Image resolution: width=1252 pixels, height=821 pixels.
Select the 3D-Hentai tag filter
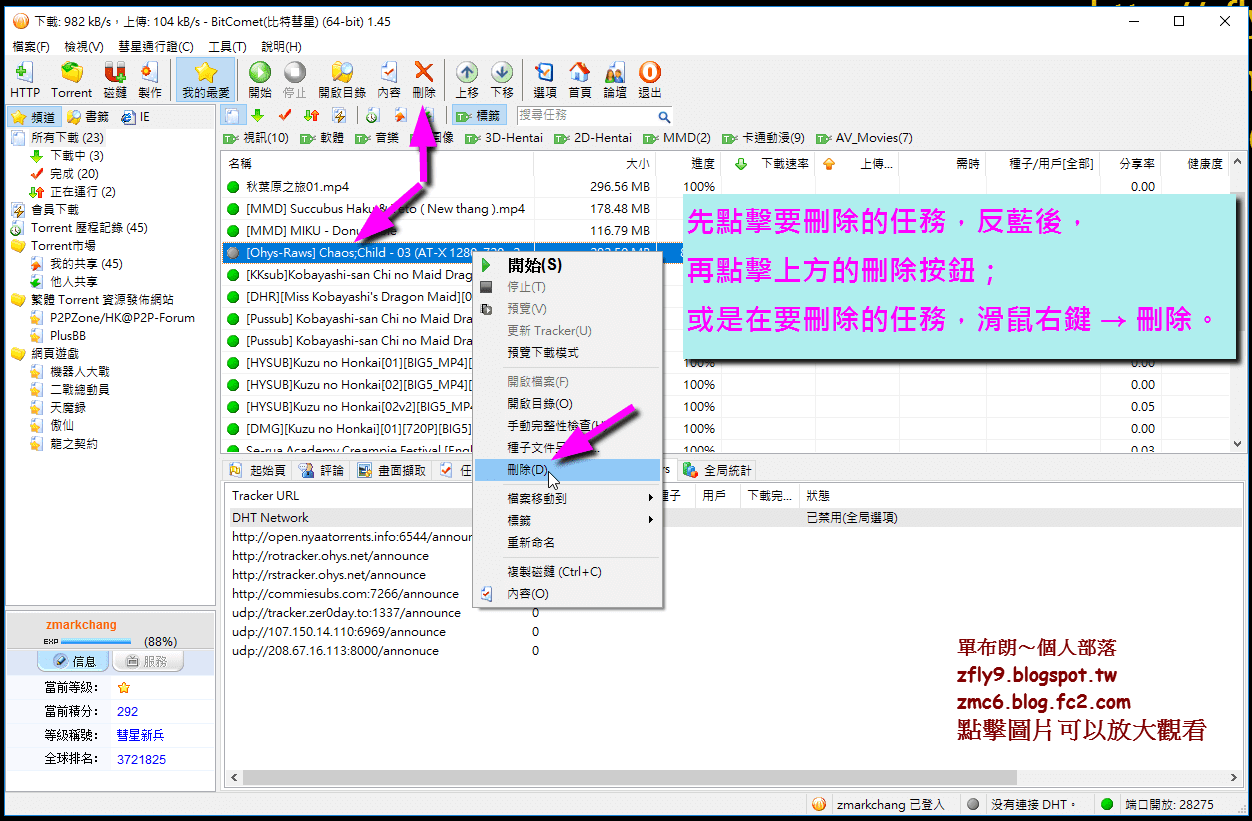504,138
